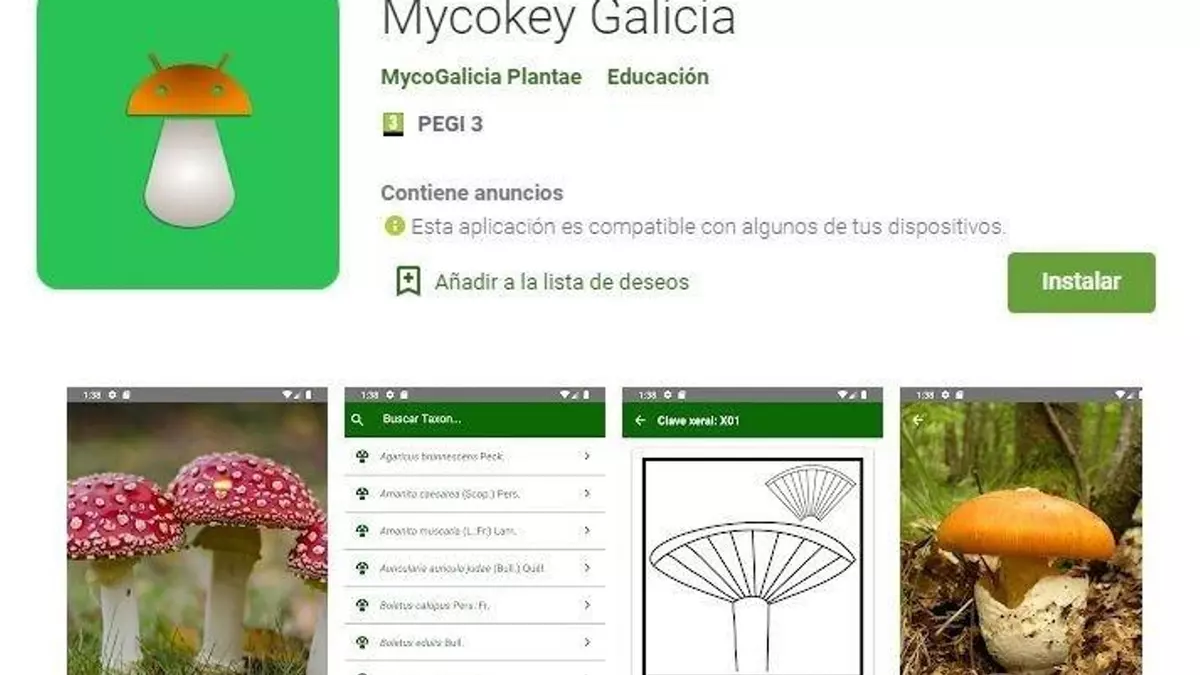Tap mushroom icon next to Boletus edulis
The width and height of the screenshot is (1200, 675).
(x=362, y=642)
